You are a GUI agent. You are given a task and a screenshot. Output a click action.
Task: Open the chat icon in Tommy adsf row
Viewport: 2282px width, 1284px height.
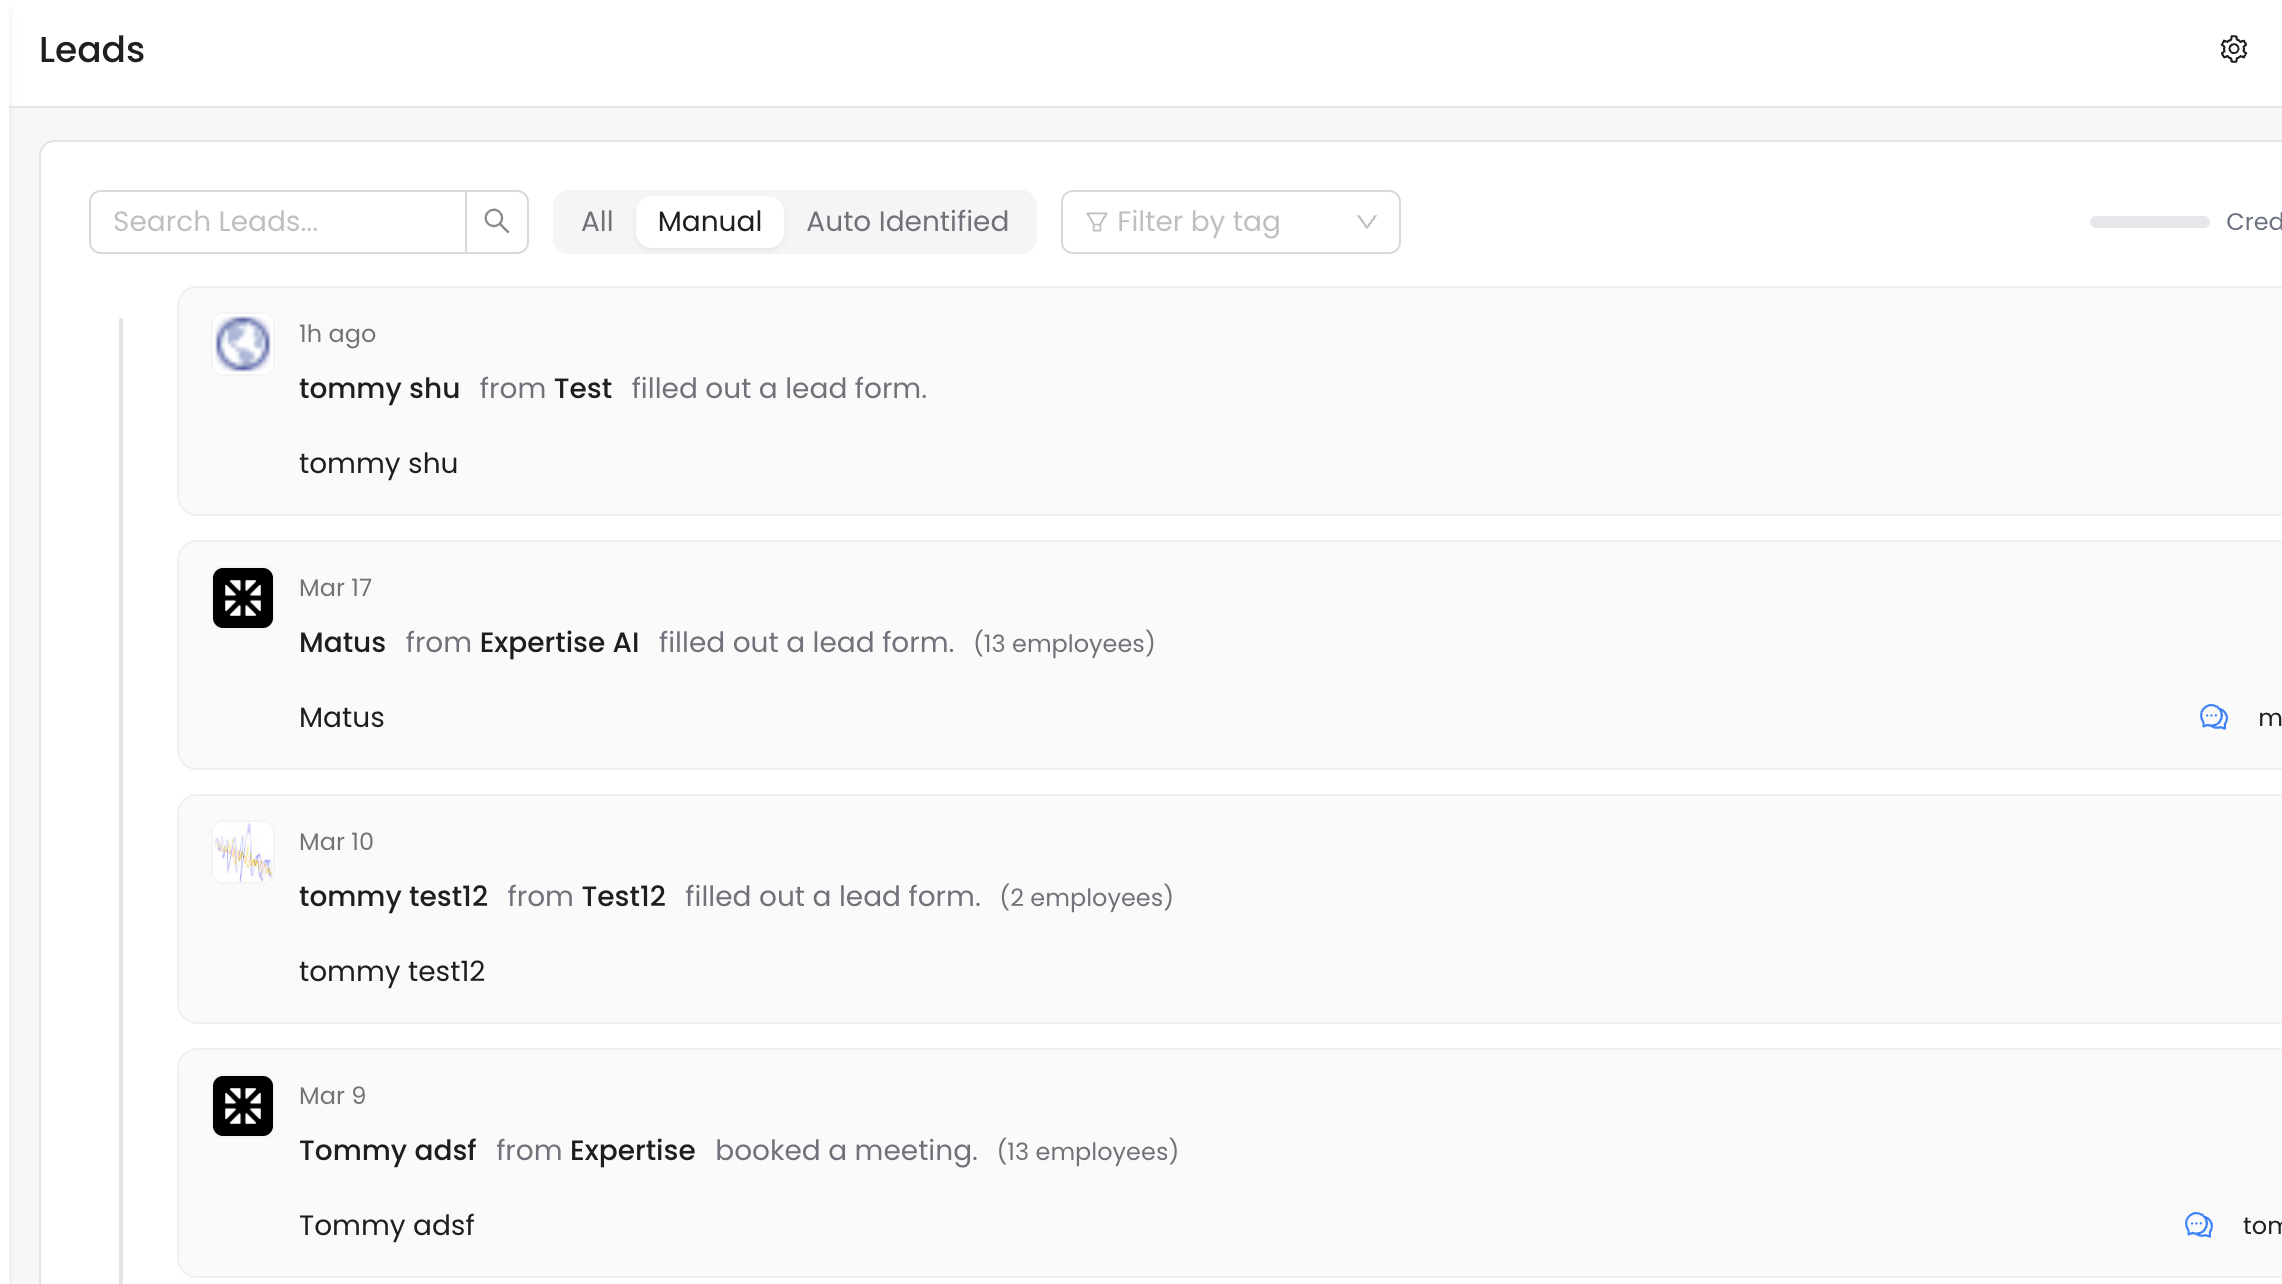pyautogui.click(x=2198, y=1225)
